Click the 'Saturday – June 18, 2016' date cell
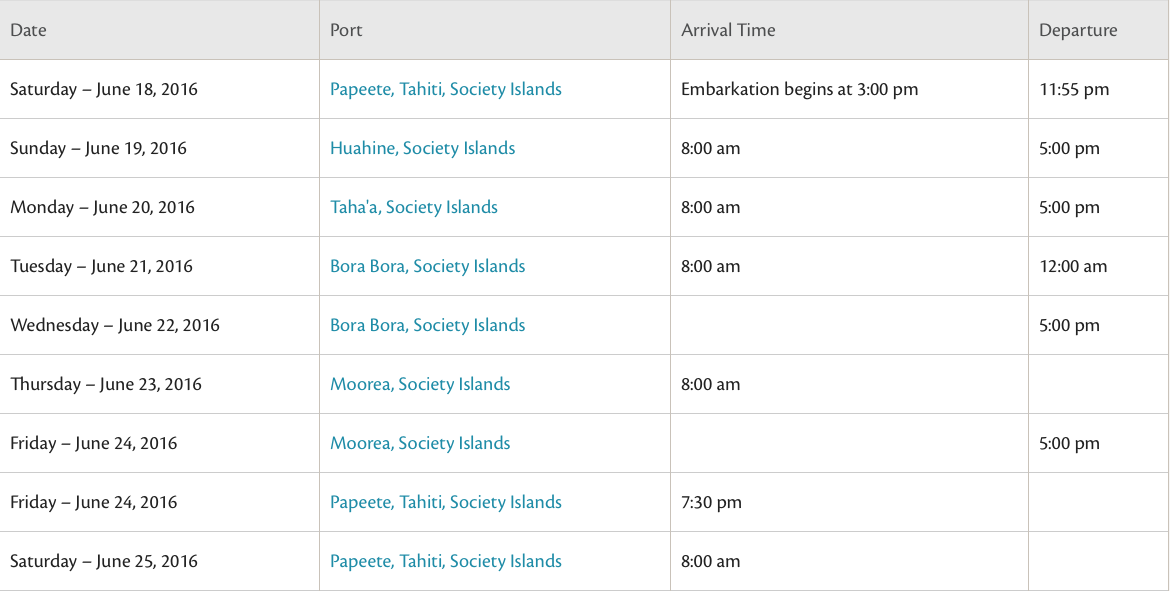This screenshot has width=1170, height=591. click(104, 89)
